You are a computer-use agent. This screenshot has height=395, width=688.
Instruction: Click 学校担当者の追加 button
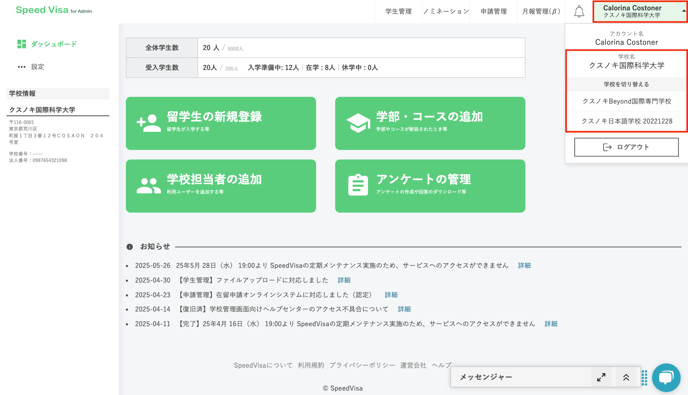221,186
